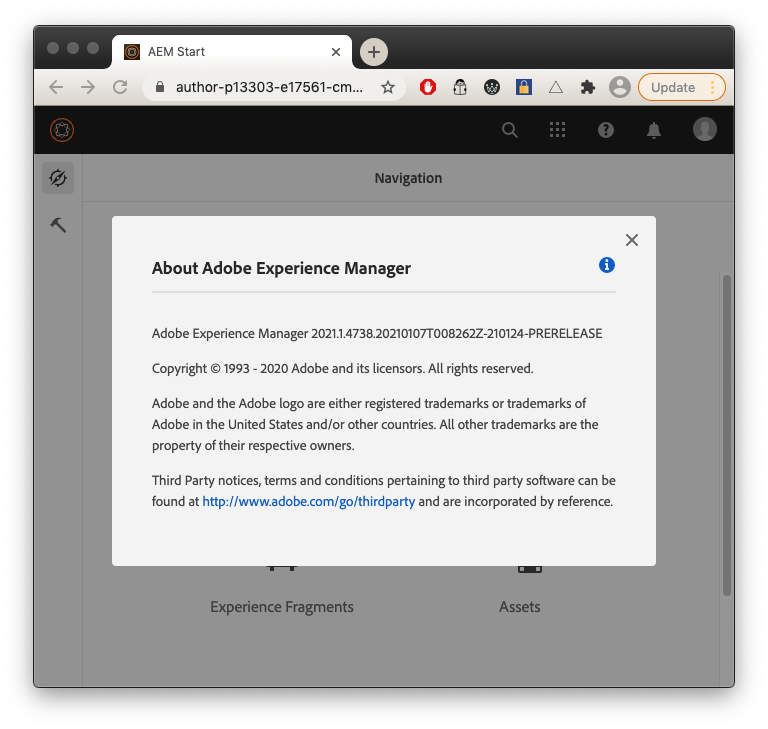
Task: Open notifications bell
Action: (x=654, y=130)
